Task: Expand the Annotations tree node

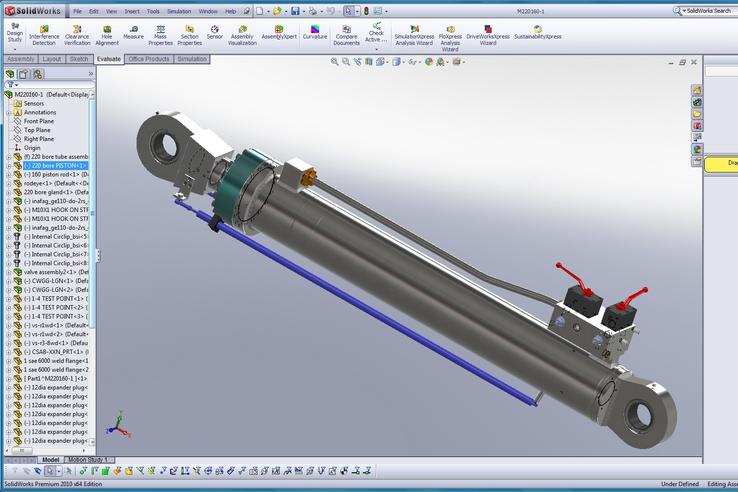Action: [8, 112]
